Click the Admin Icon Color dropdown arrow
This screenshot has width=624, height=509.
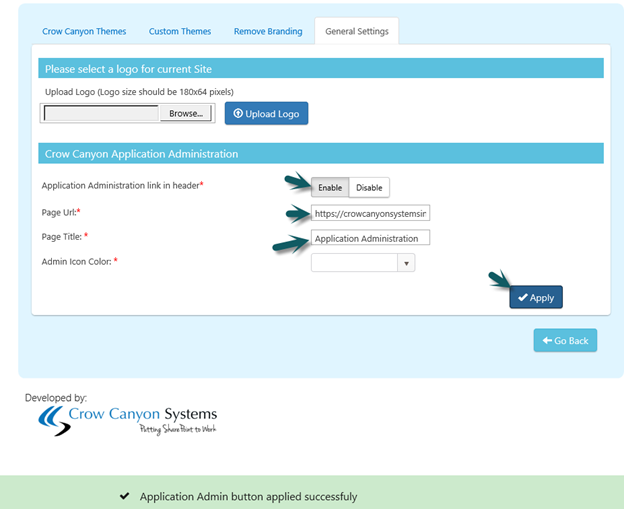(406, 263)
